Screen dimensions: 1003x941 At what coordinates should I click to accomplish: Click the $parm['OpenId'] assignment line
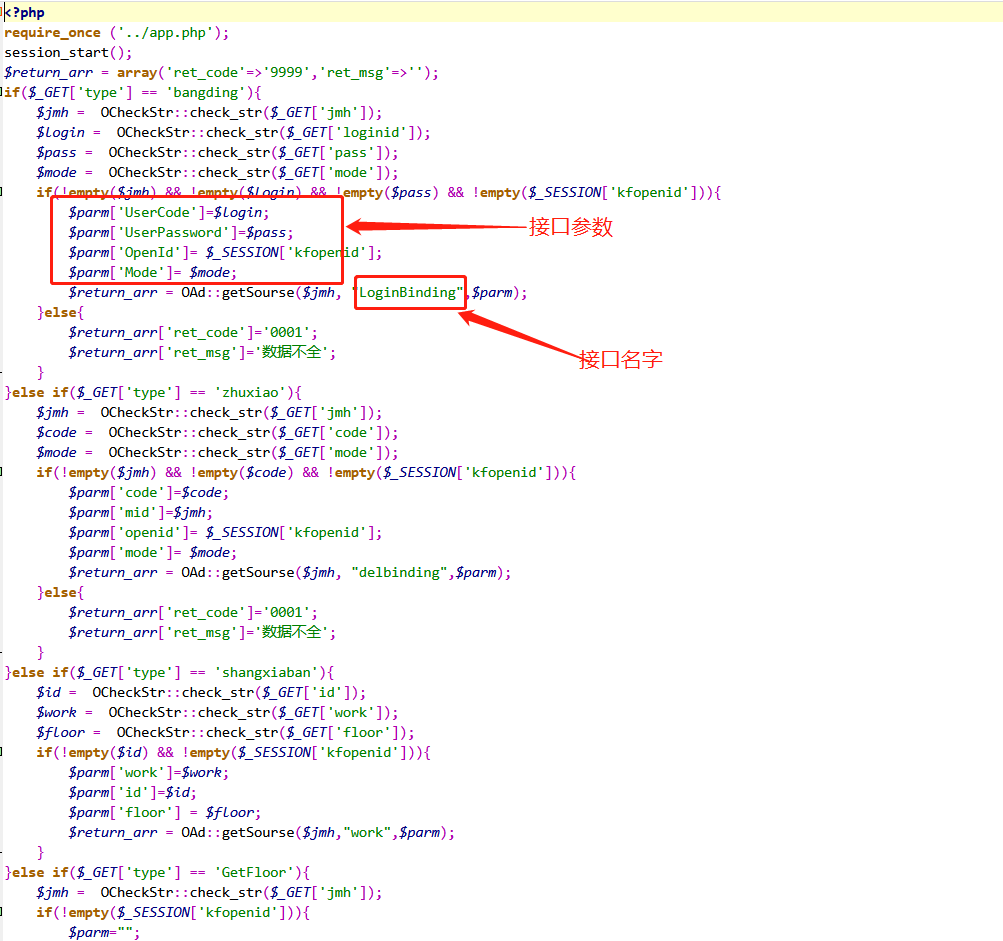[225, 253]
